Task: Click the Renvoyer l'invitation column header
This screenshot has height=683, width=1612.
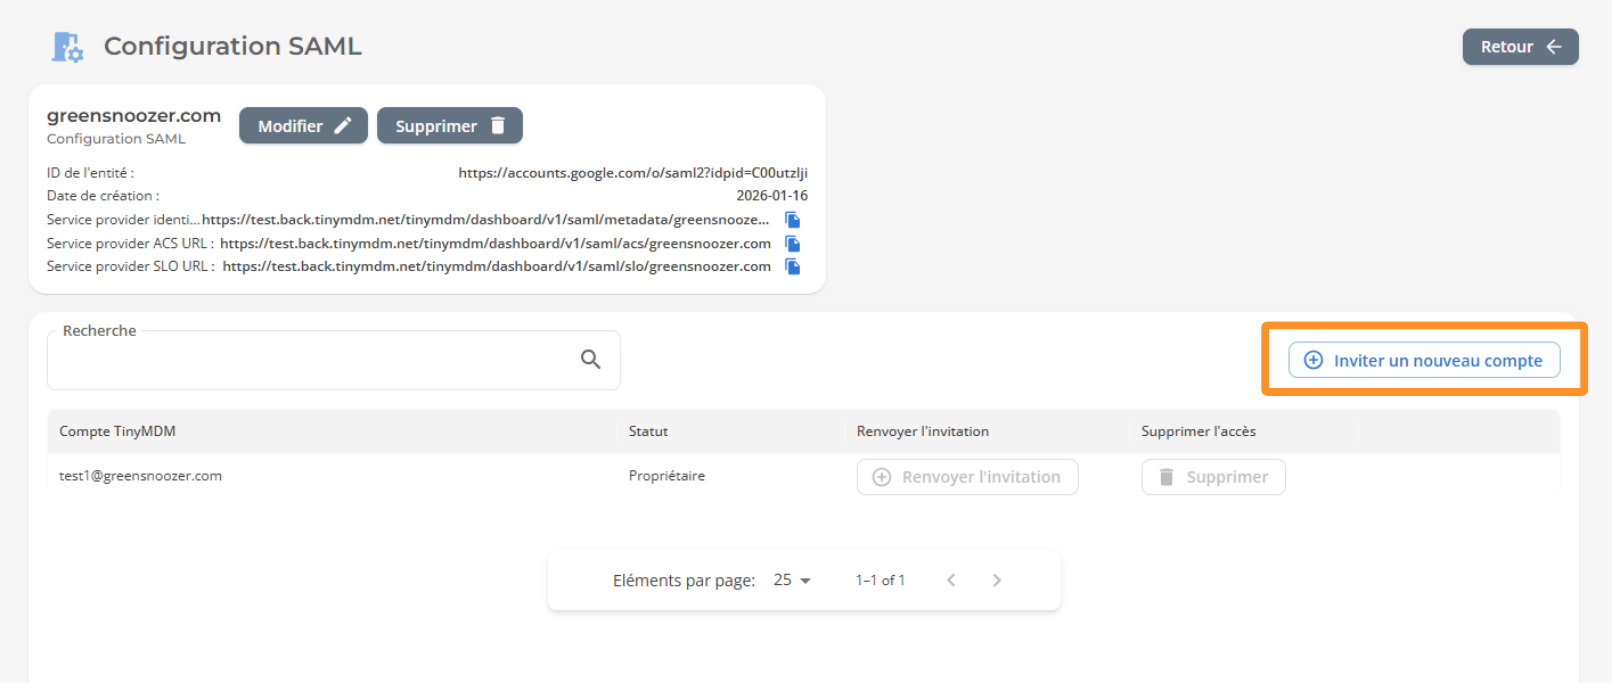Action: pos(922,431)
